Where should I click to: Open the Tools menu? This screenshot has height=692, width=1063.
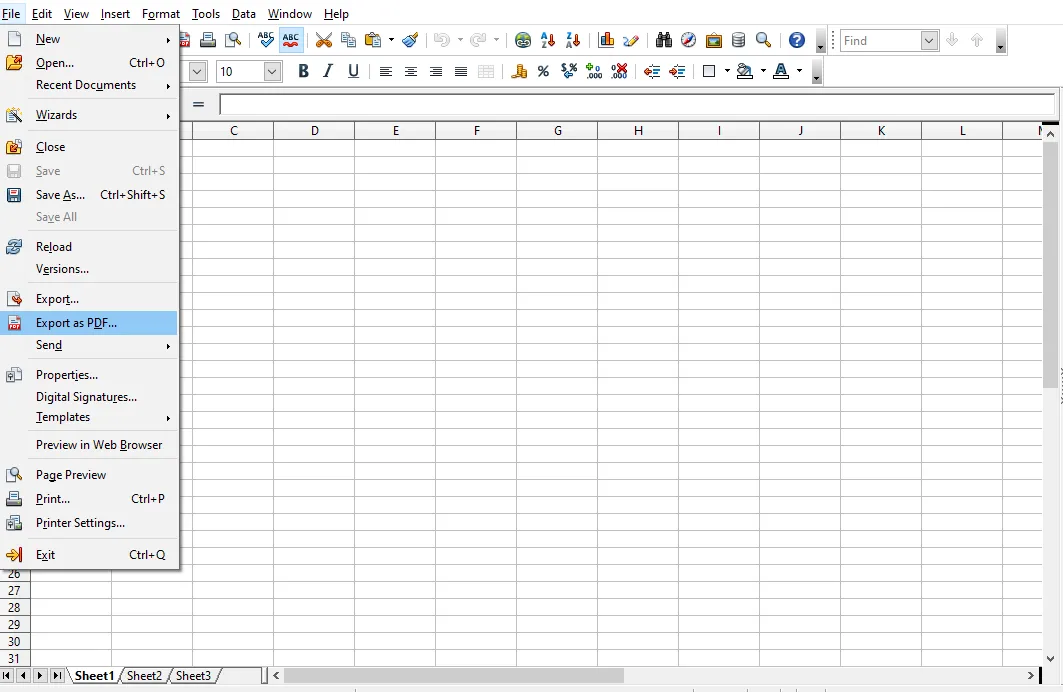pos(205,14)
